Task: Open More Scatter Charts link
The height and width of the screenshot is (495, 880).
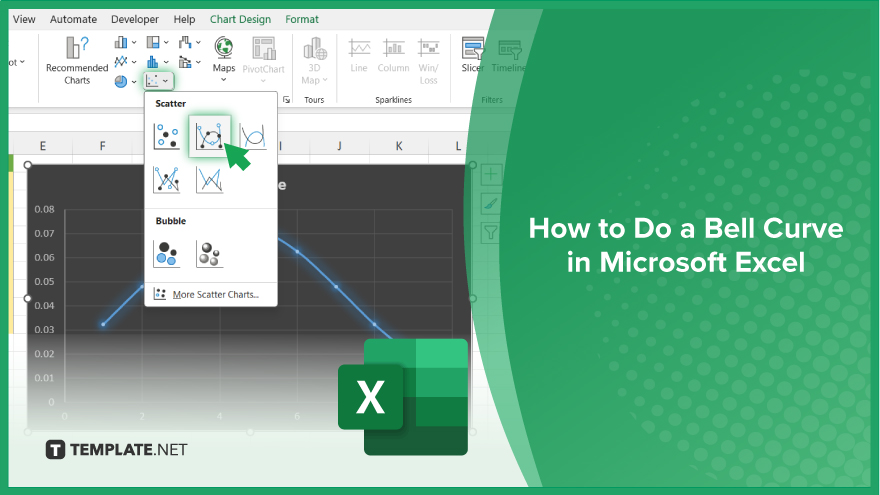Action: (216, 294)
